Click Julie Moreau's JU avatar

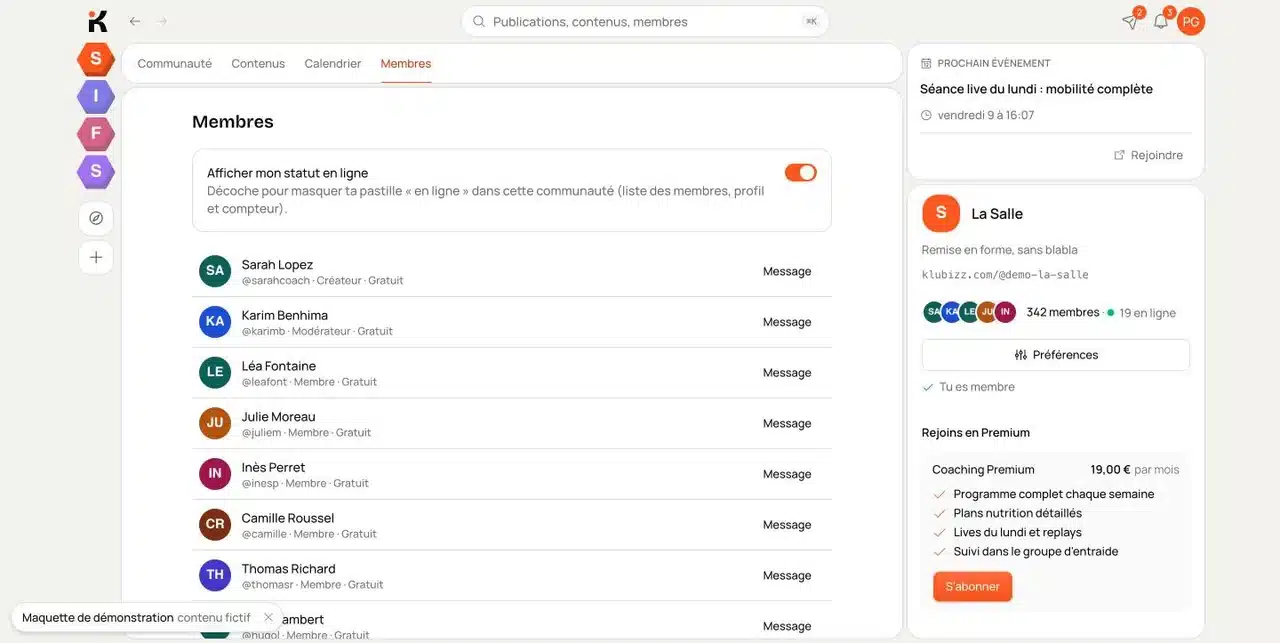(215, 423)
